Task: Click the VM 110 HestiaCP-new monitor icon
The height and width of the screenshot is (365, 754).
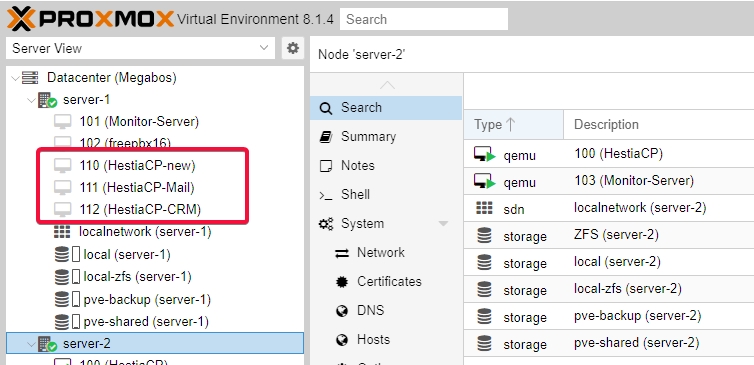Action: (63, 165)
